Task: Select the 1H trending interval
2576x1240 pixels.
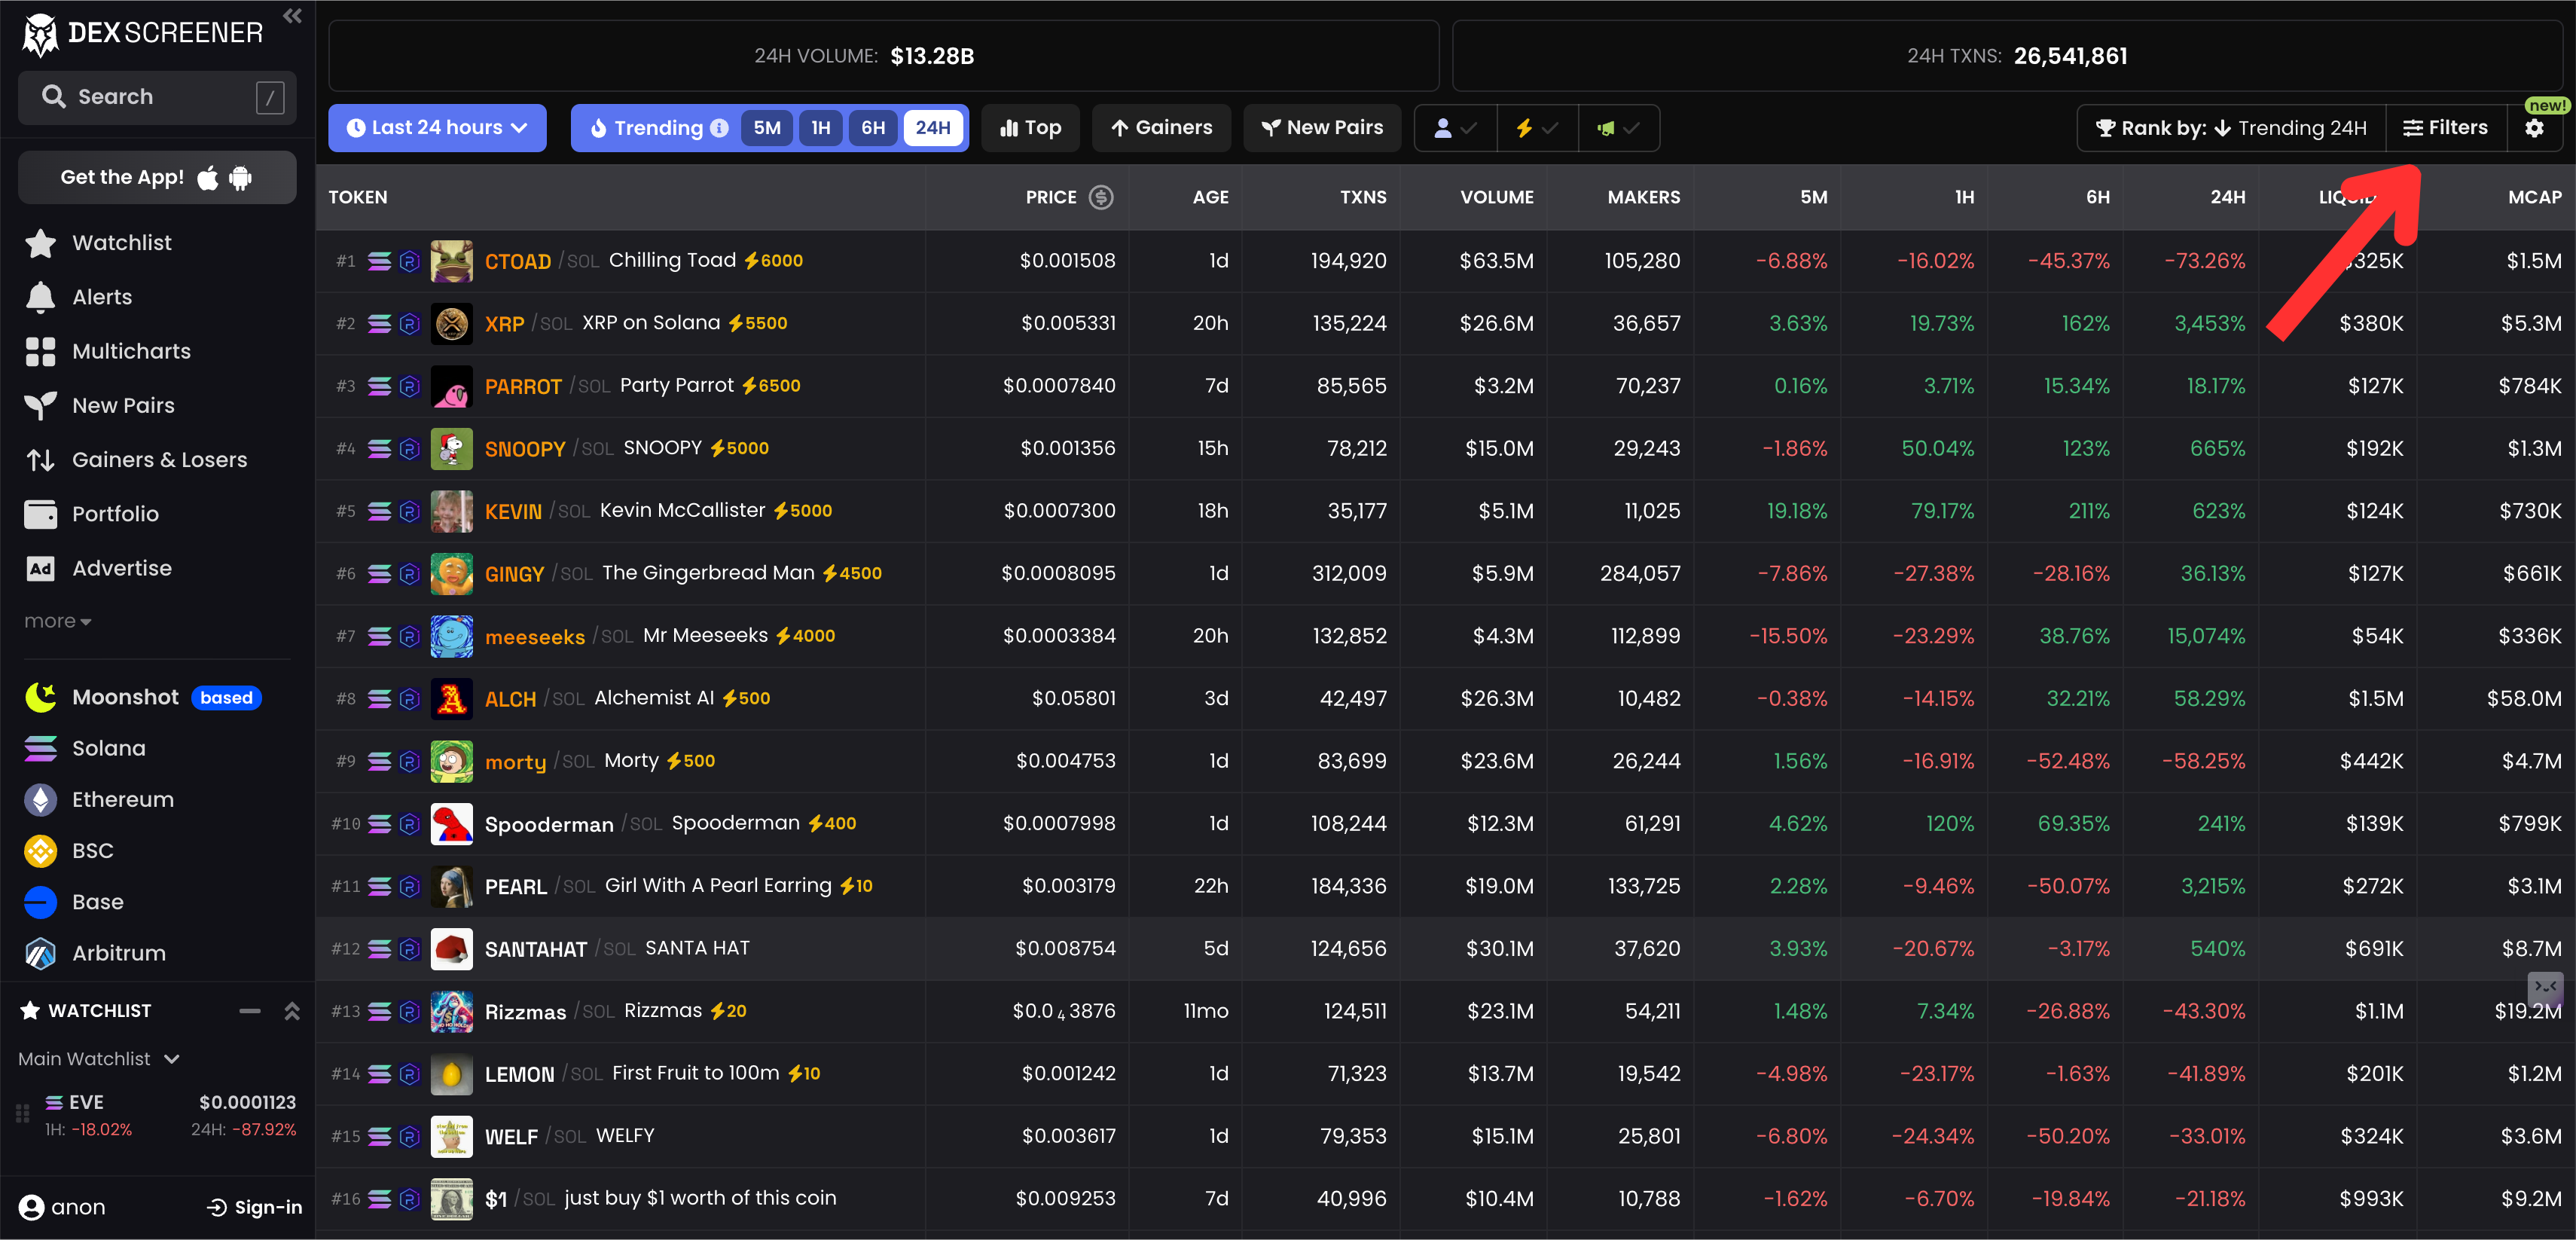Action: (x=821, y=128)
